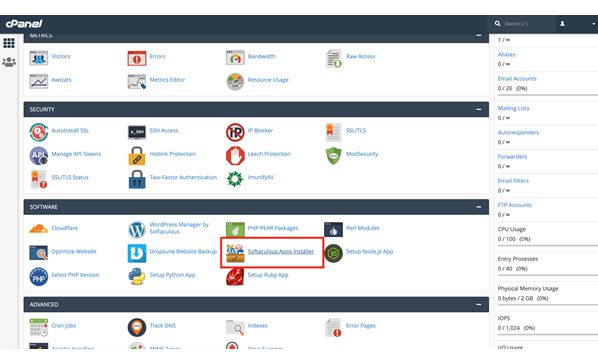Open the Setup Node.js App icon
The width and height of the screenshot is (598, 363).
(333, 253)
